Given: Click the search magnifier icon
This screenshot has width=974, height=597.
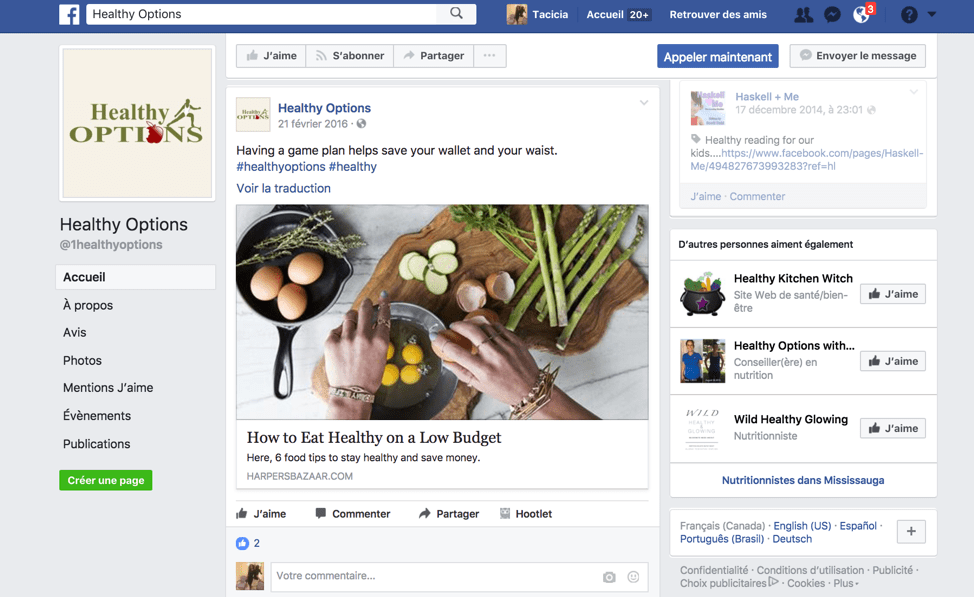Looking at the screenshot, I should pos(456,14).
